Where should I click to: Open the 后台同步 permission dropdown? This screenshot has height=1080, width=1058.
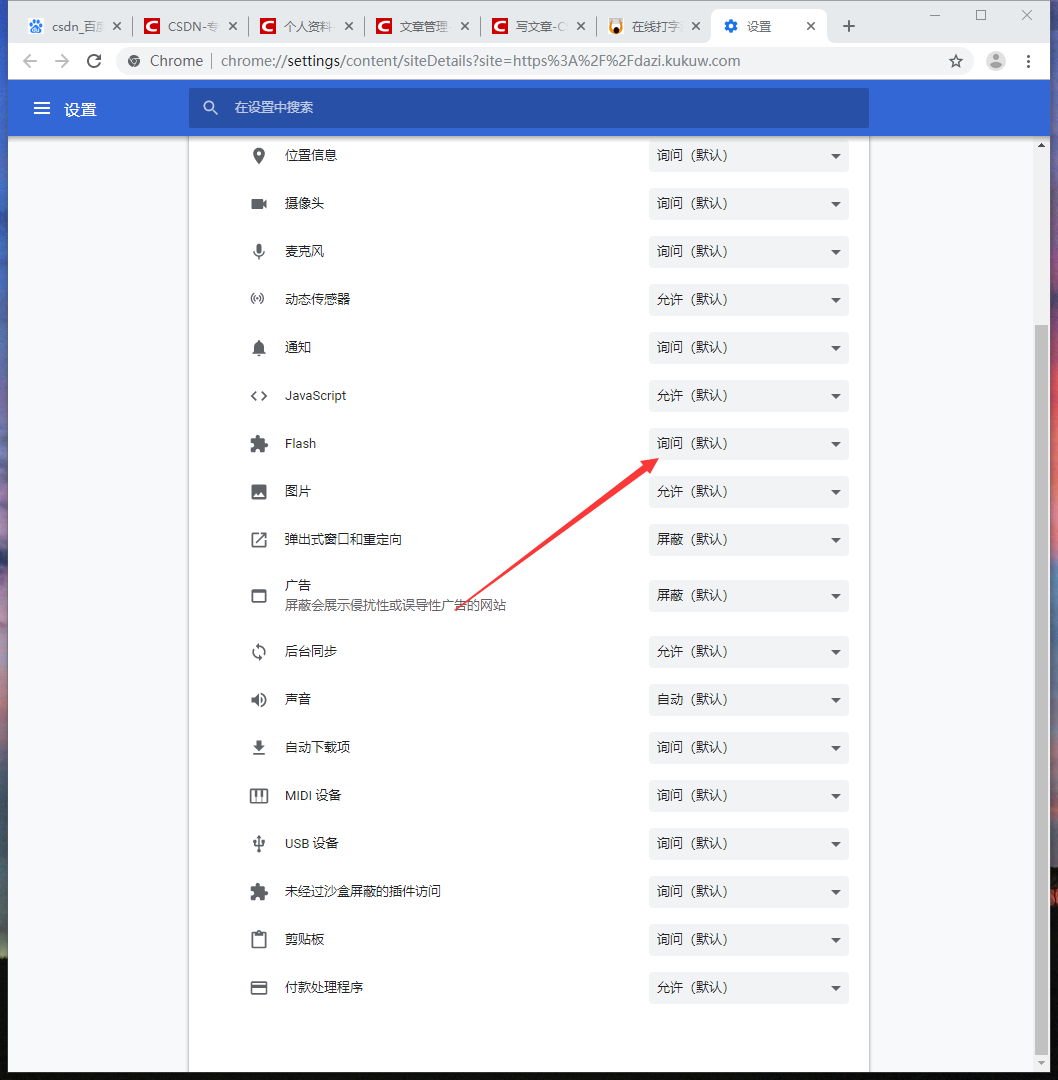pos(748,652)
